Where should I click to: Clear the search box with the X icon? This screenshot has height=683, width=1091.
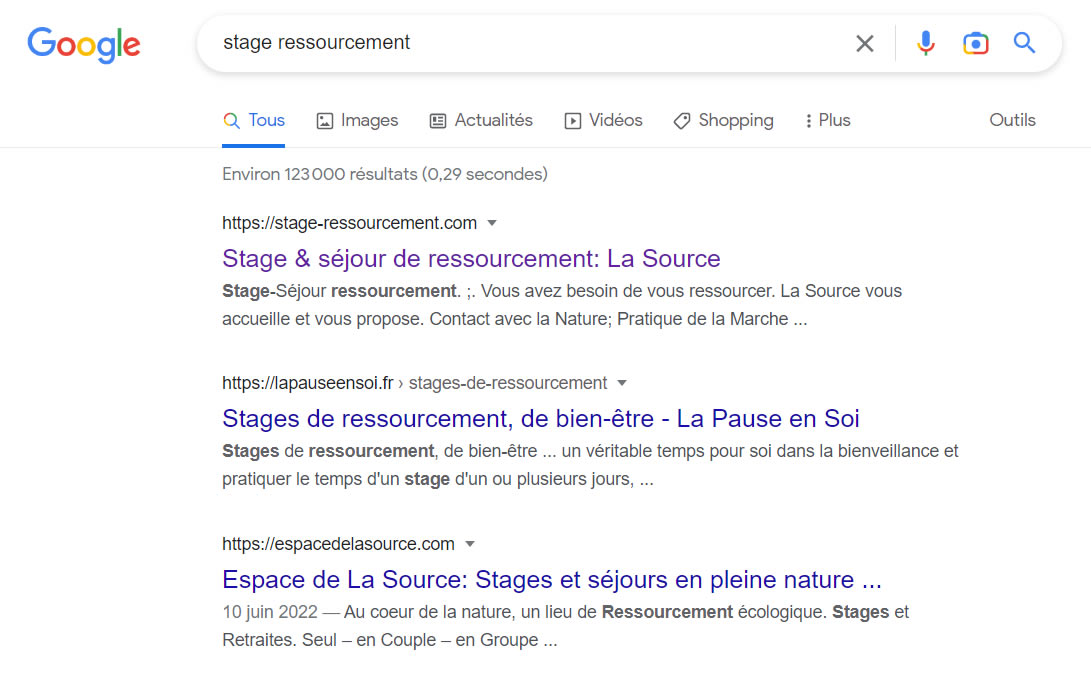click(x=864, y=43)
